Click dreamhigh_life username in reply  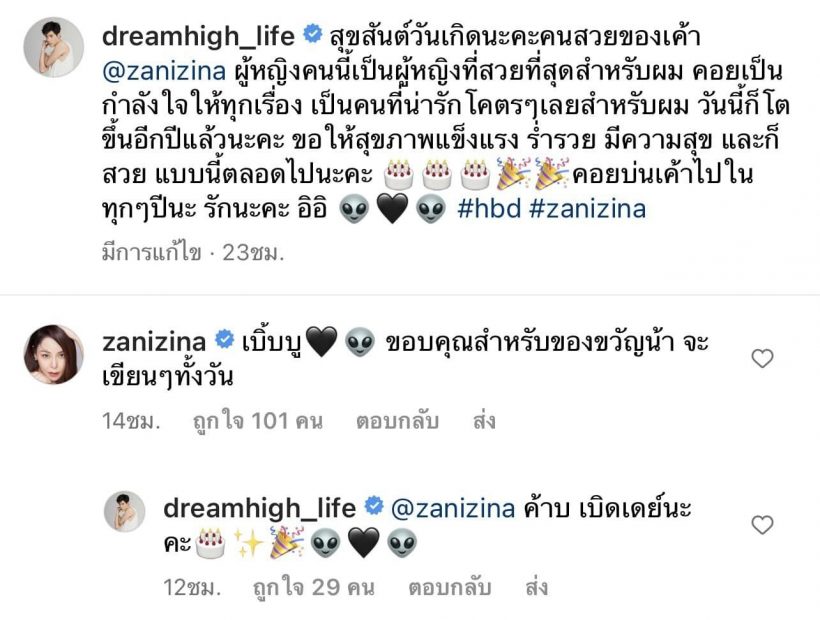[259, 508]
